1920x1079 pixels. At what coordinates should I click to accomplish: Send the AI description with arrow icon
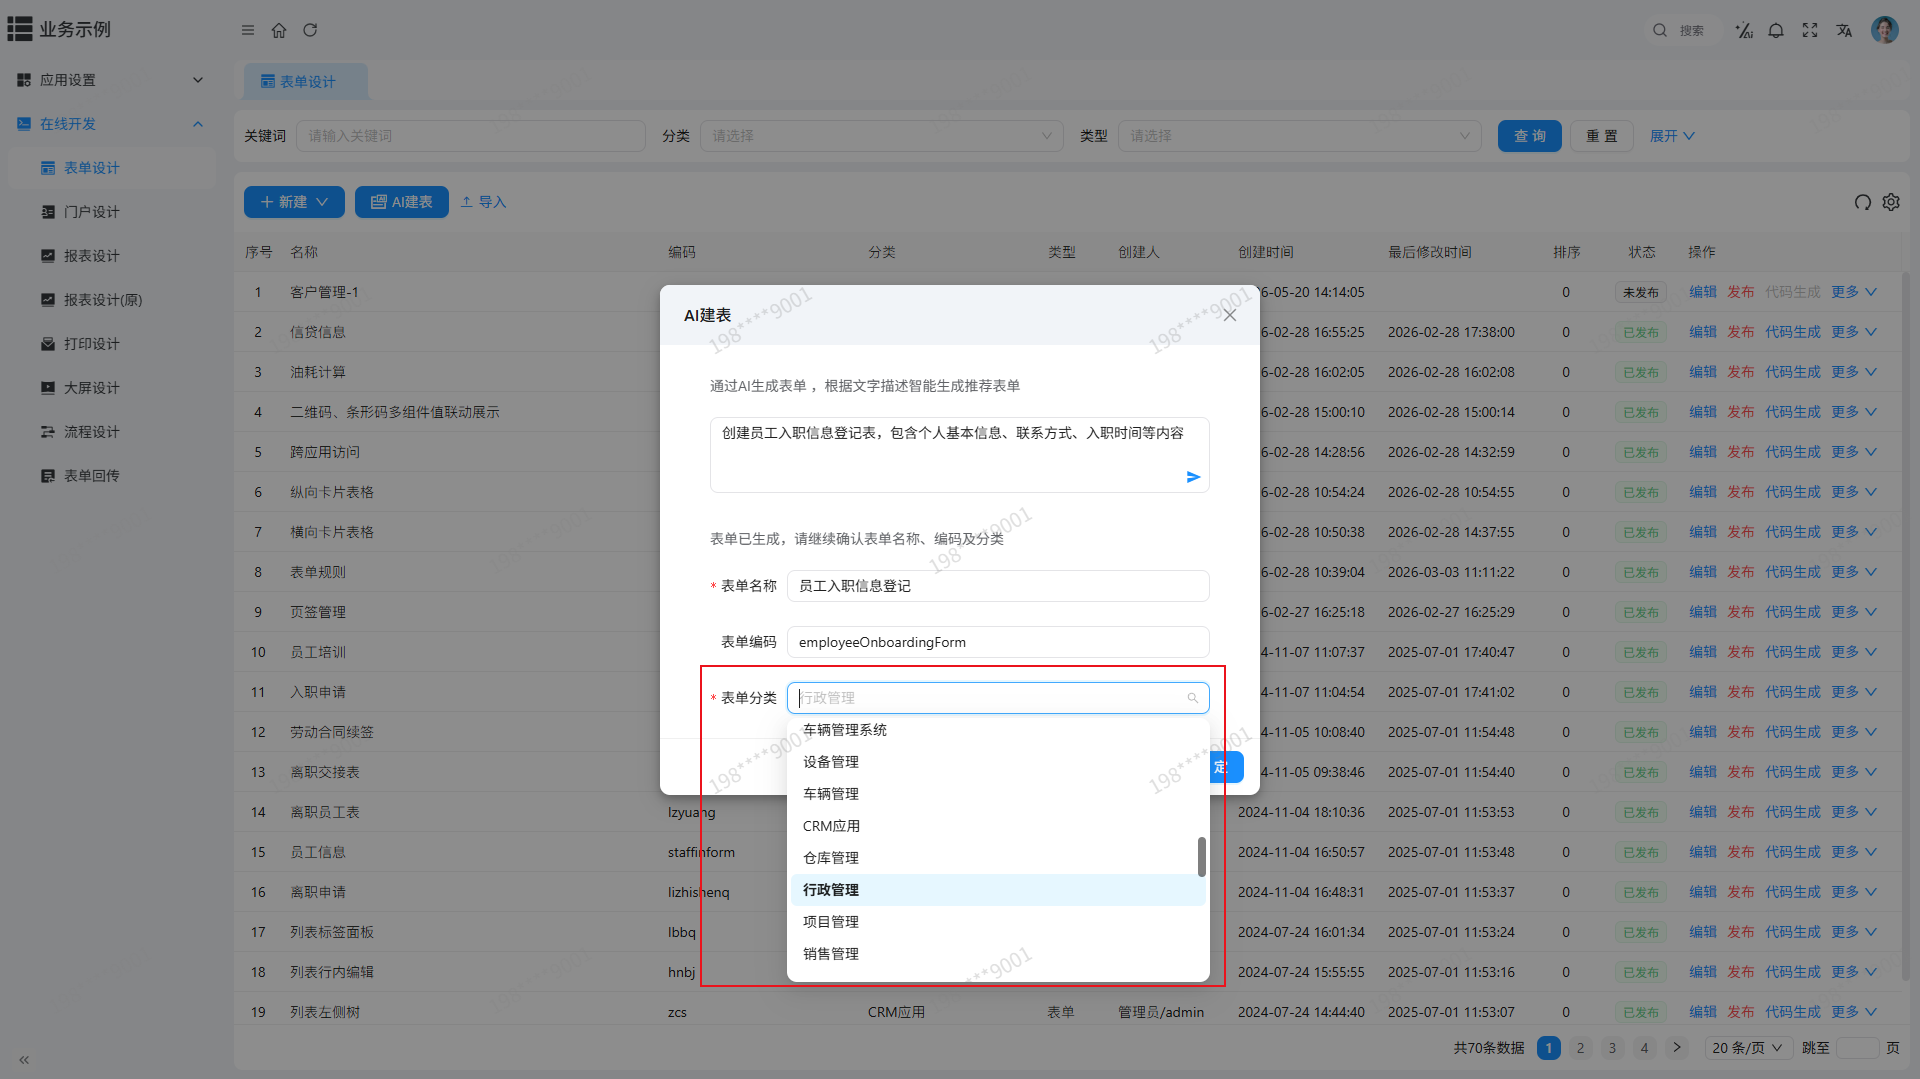(1193, 477)
